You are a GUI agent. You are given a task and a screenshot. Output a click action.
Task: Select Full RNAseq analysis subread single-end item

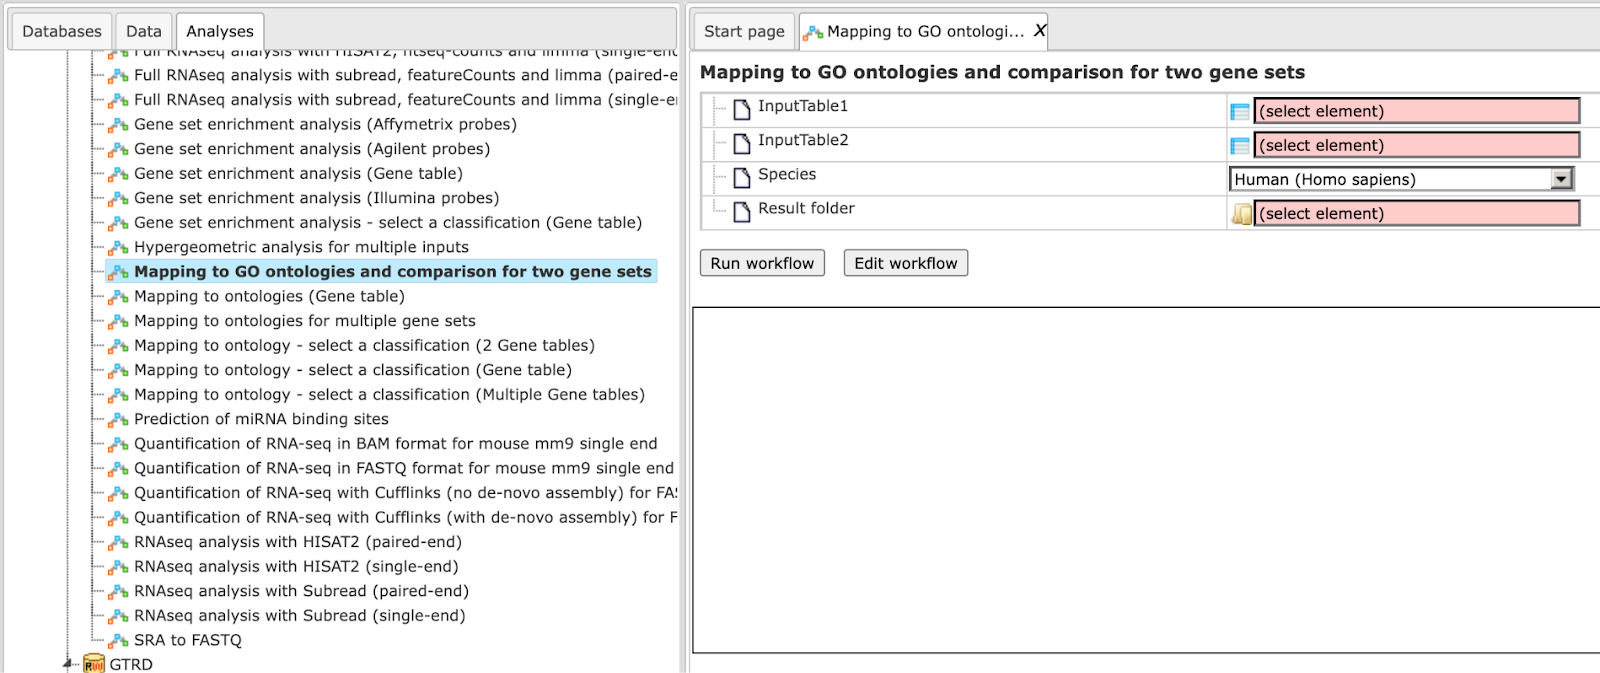(405, 100)
